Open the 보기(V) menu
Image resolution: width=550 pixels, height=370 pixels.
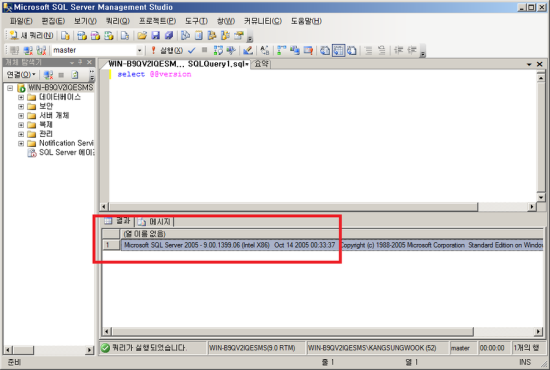click(x=85, y=21)
